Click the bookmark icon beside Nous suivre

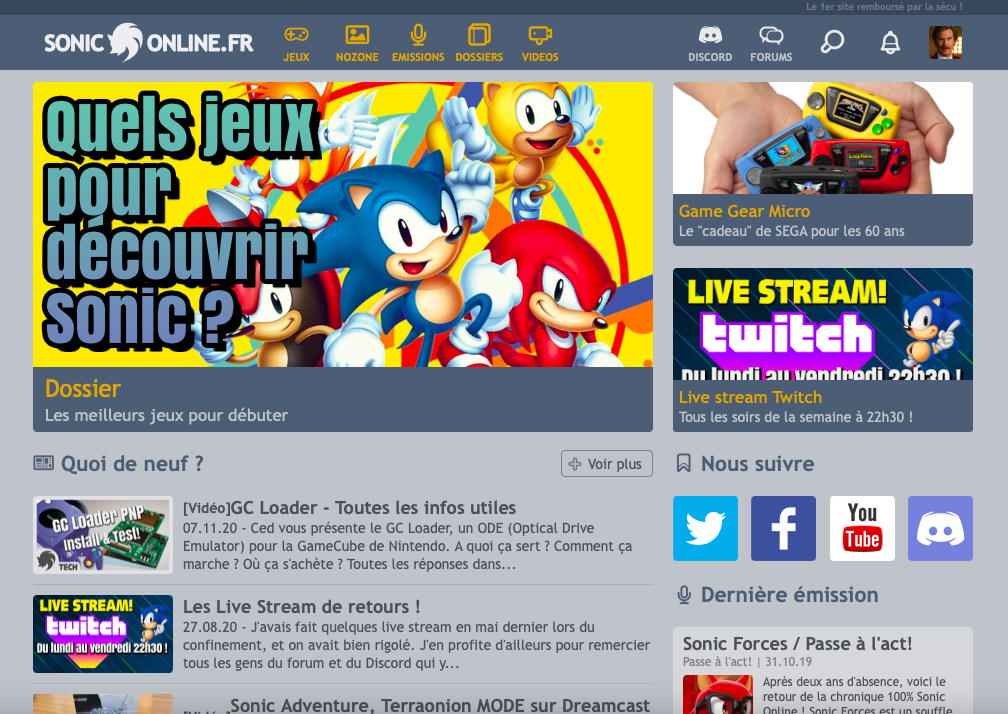pos(683,463)
